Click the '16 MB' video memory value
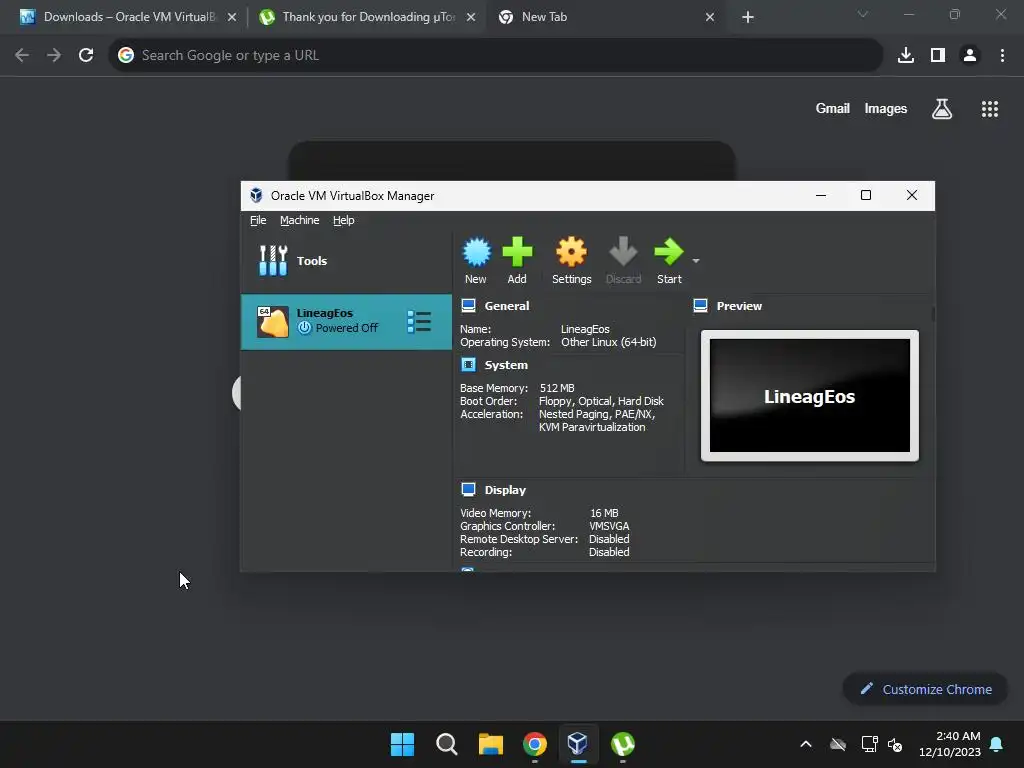 pos(604,513)
